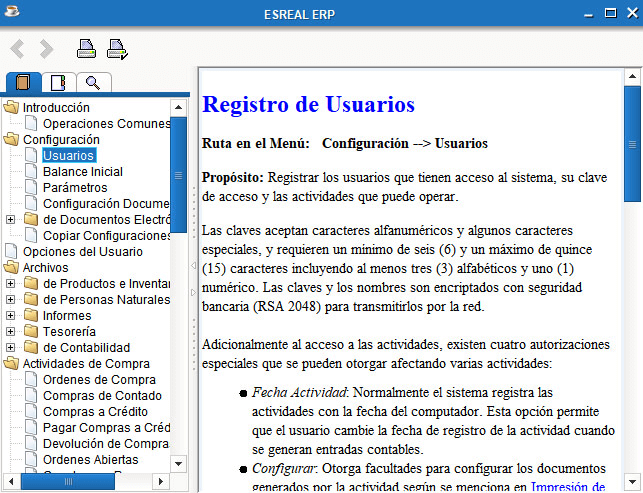Screen dimensions: 643x493
Task: Expand left panel via divider right arrow
Action: pos(194,292)
